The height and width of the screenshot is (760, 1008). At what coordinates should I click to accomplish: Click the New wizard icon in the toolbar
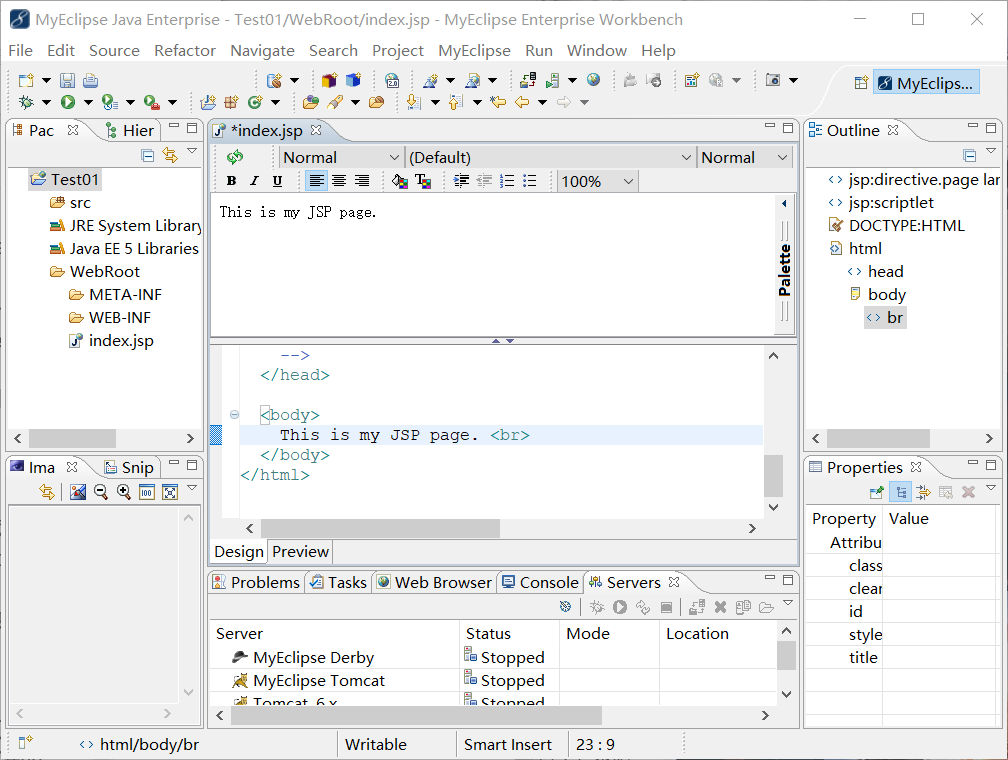[x=26, y=80]
